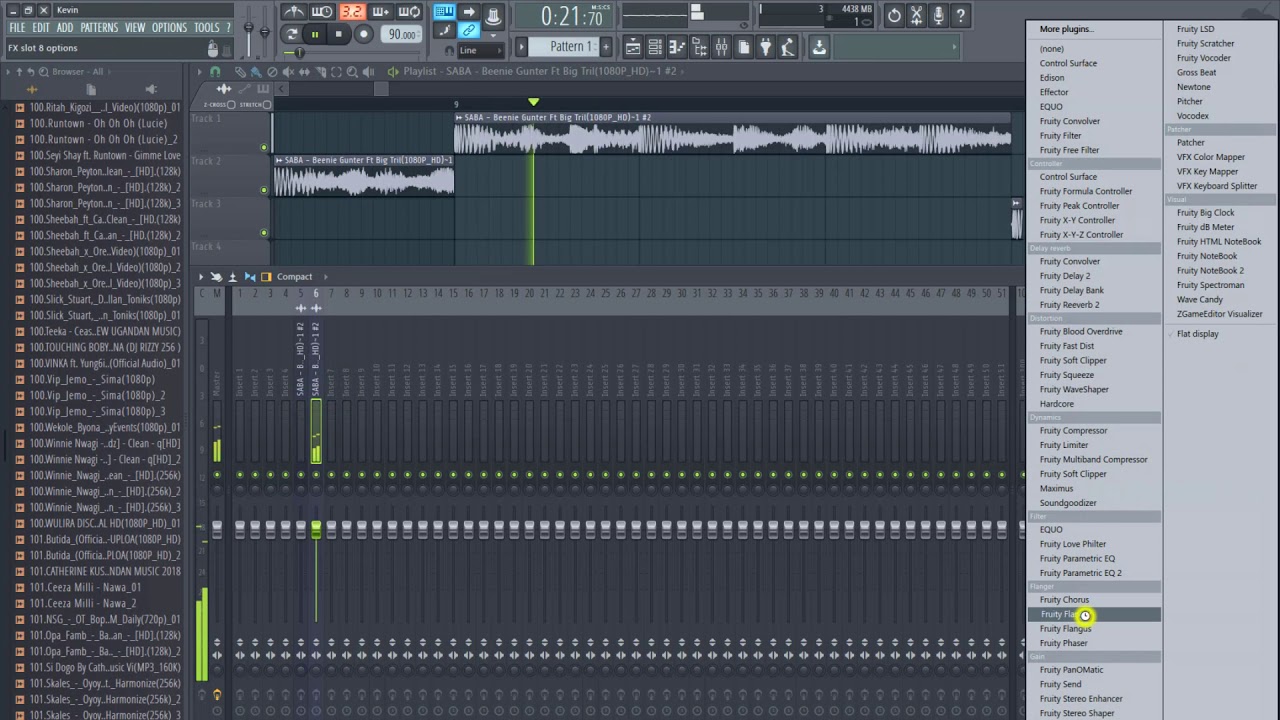Viewport: 1280px width, 720px height.
Task: Select the playlist paint brush tool
Action: 256,72
